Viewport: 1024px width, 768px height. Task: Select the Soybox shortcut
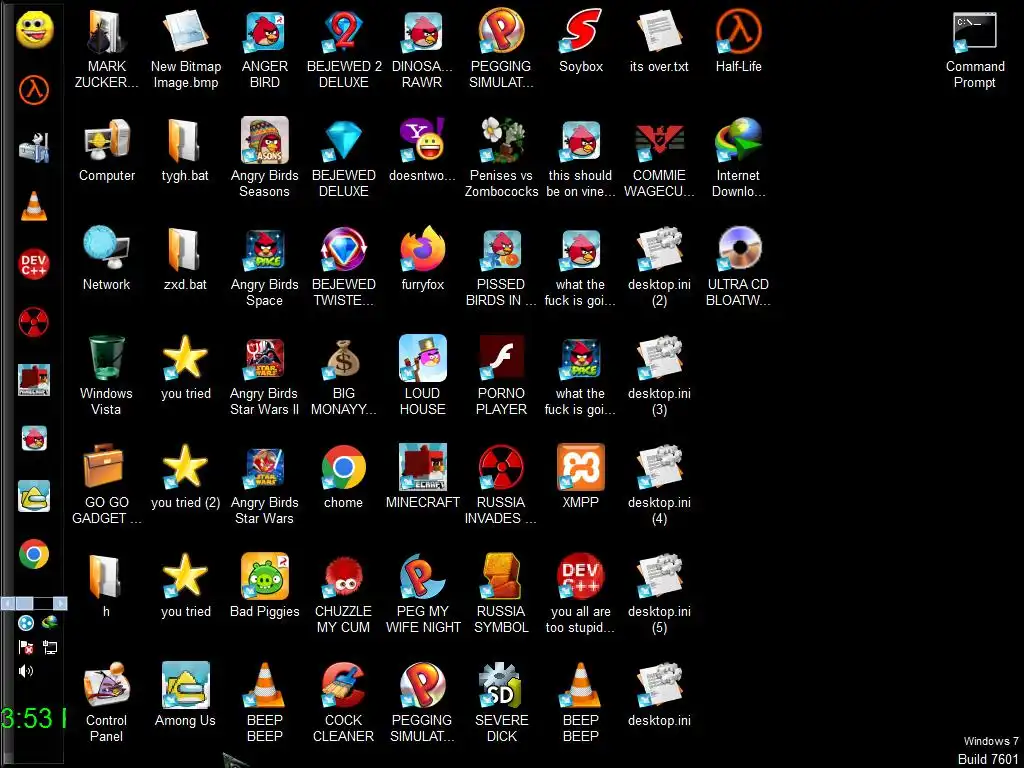(x=581, y=41)
